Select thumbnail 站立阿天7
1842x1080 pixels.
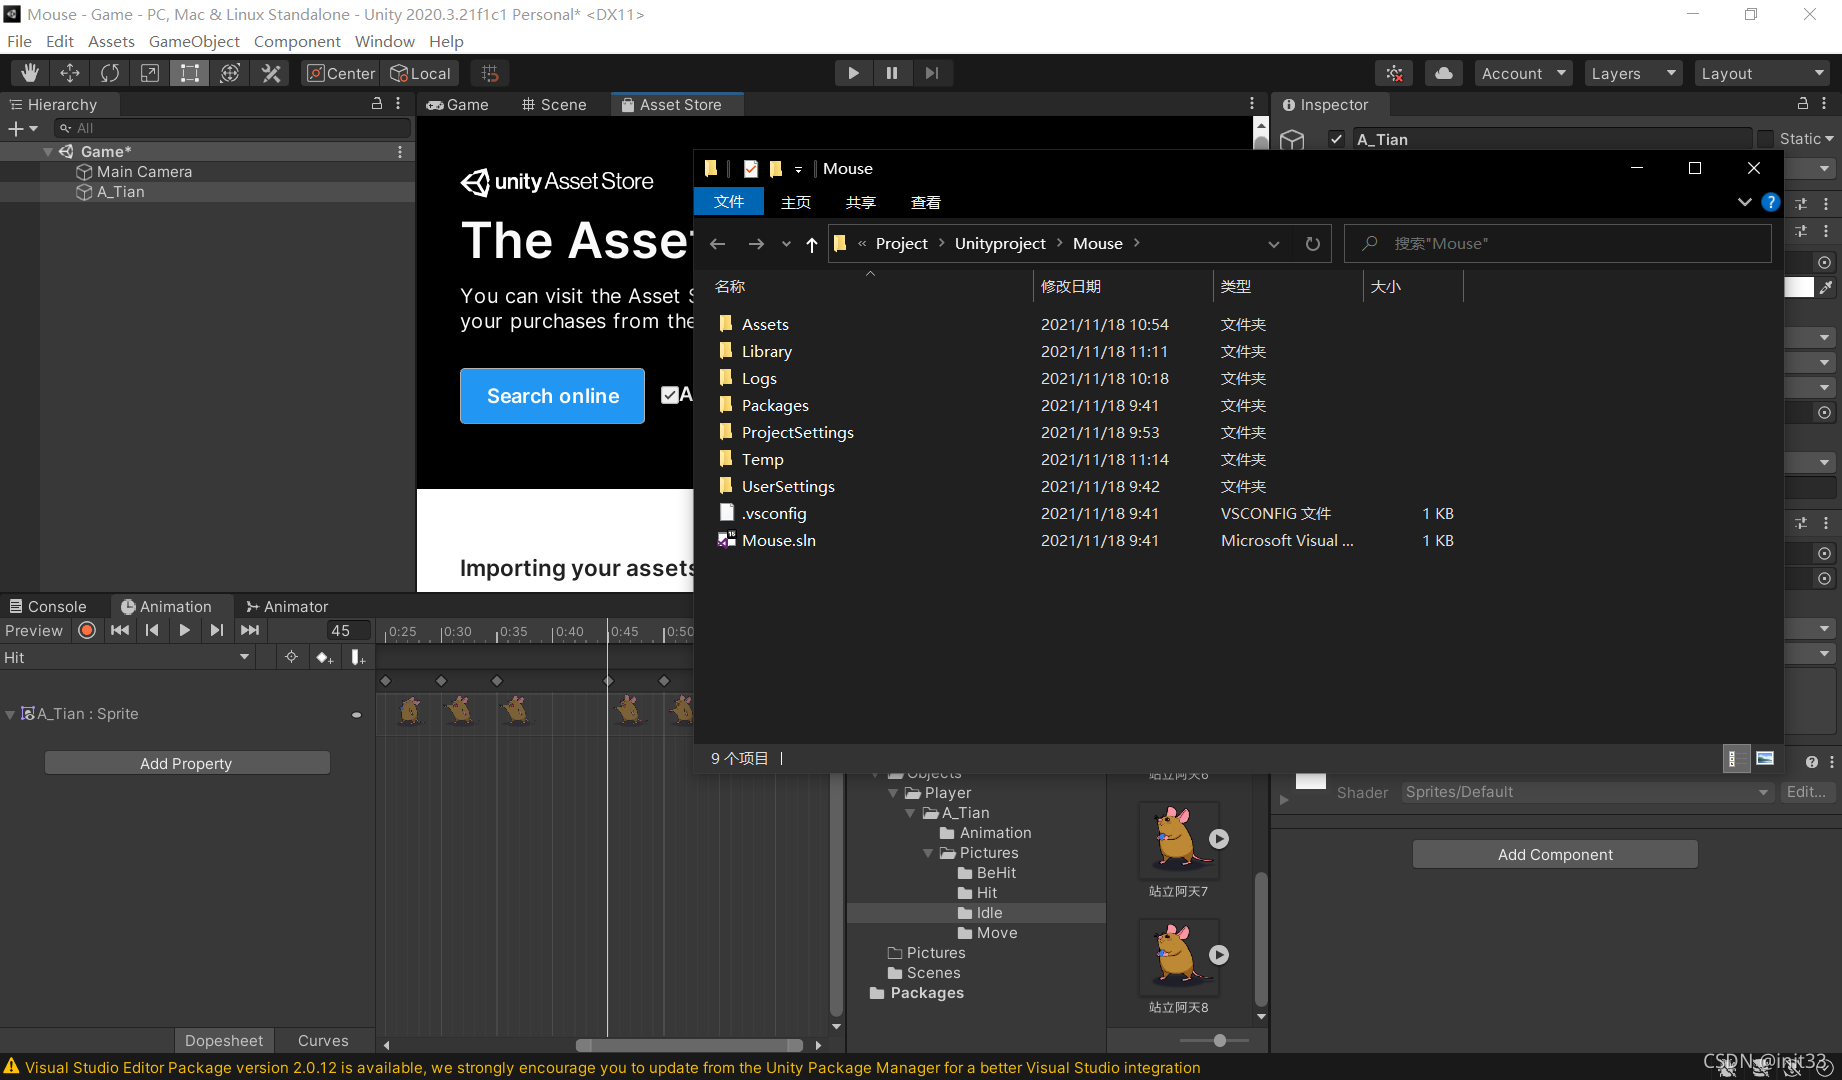click(x=1178, y=839)
